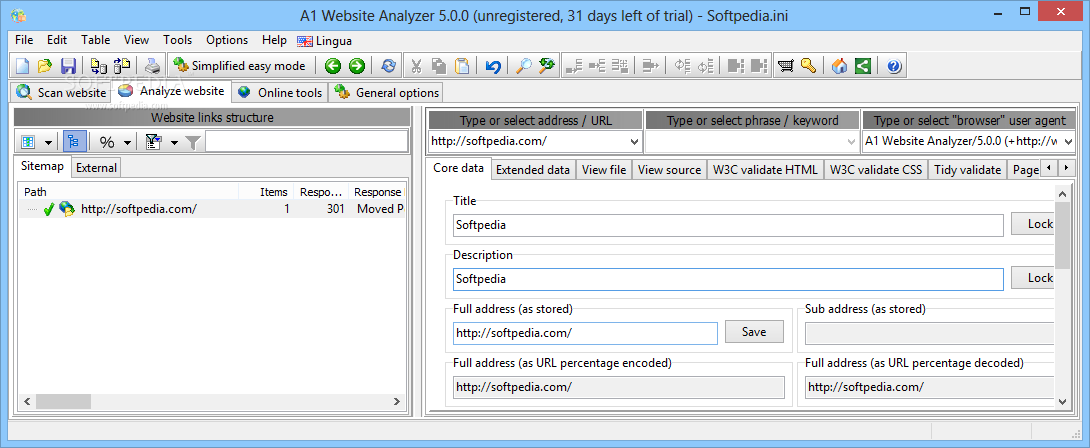Viewport: 1090px width, 448px height.
Task: Toggle tree view in links structure toolbar
Action: pos(75,142)
